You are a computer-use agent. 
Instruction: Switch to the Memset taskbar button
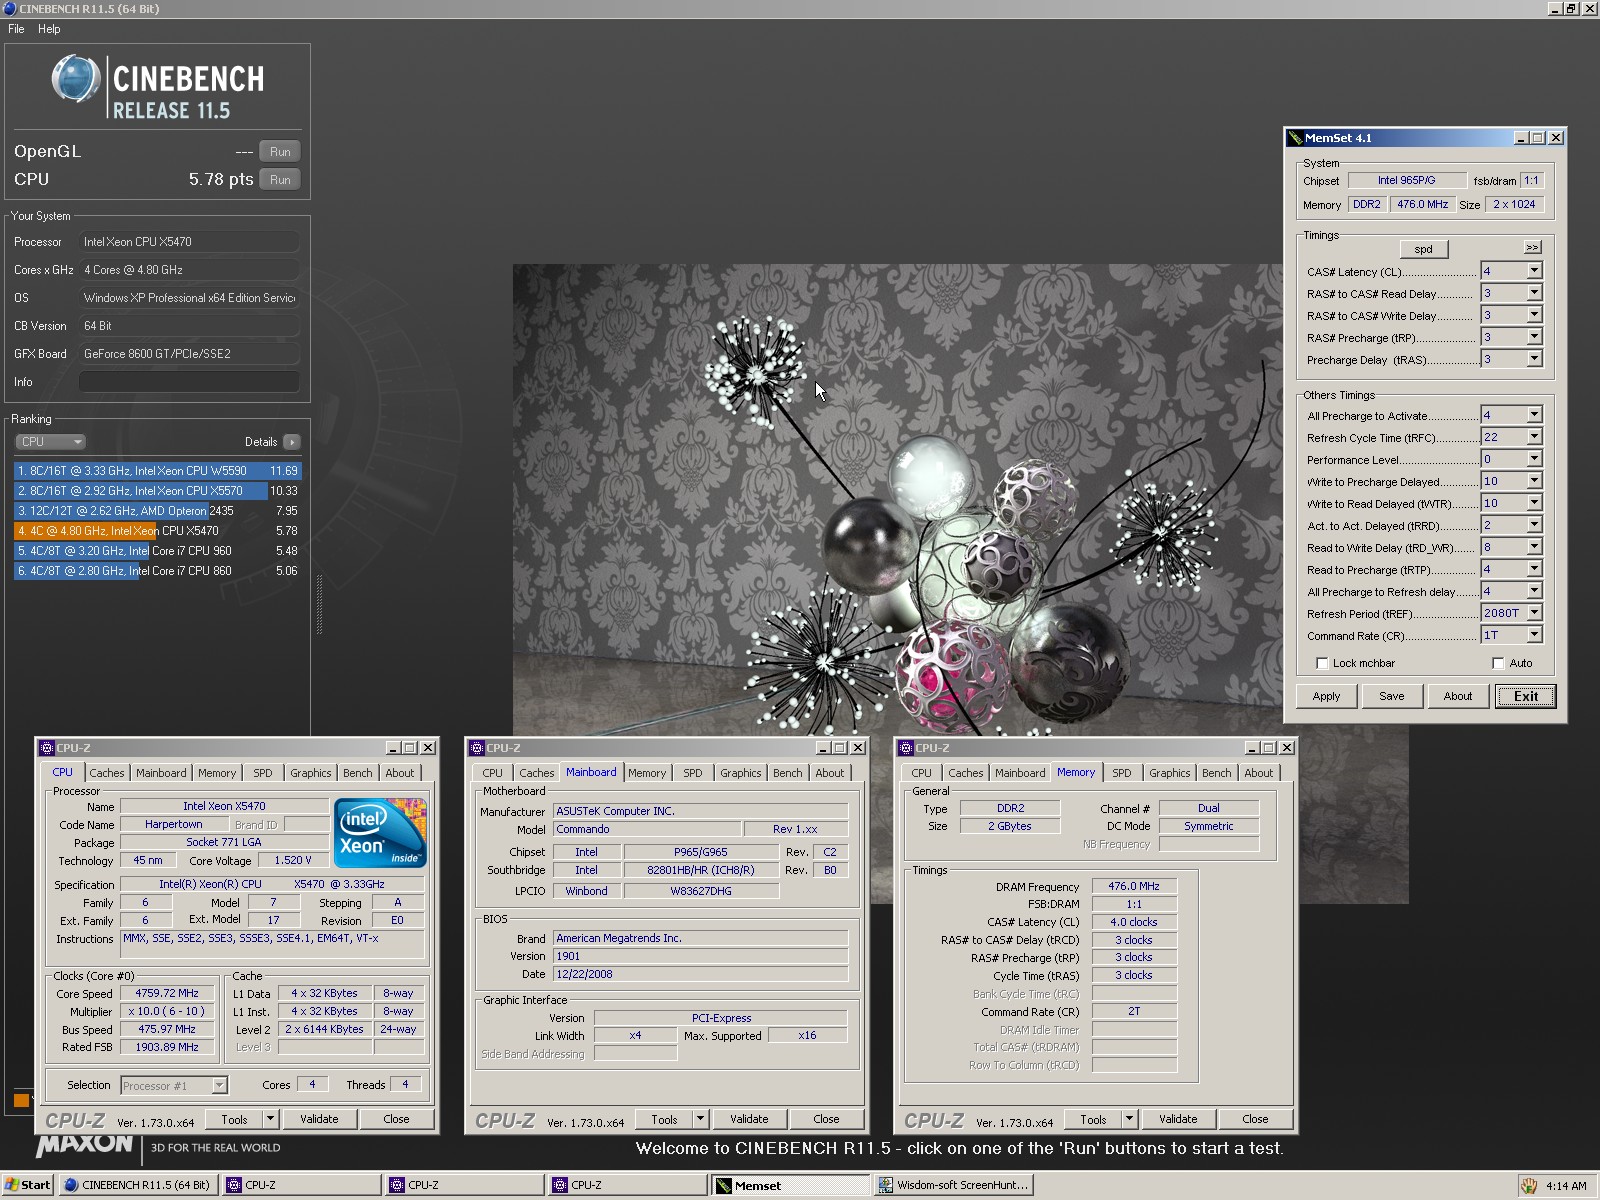tap(790, 1185)
